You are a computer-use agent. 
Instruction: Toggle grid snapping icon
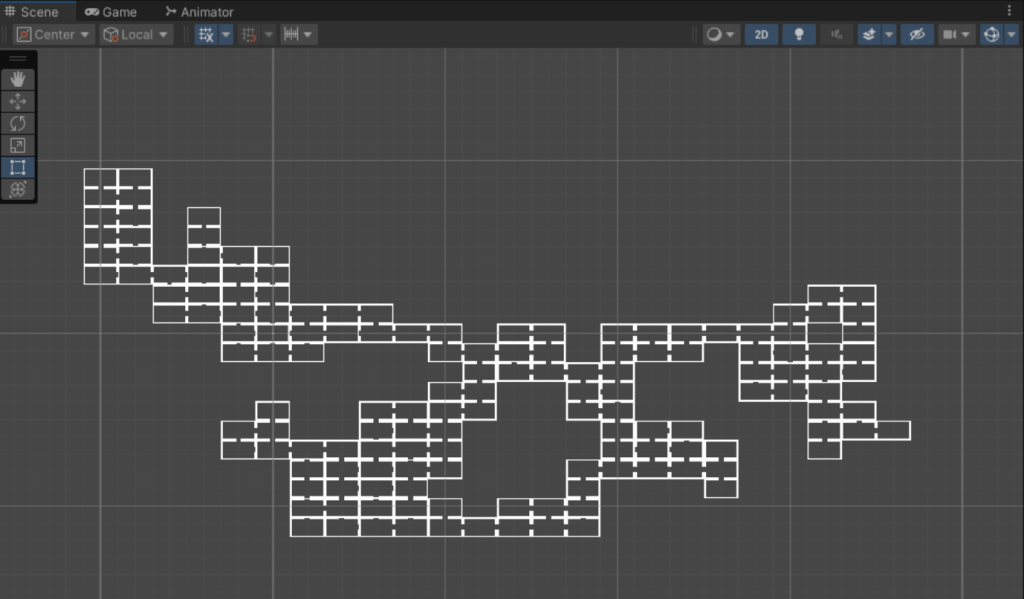[x=249, y=35]
